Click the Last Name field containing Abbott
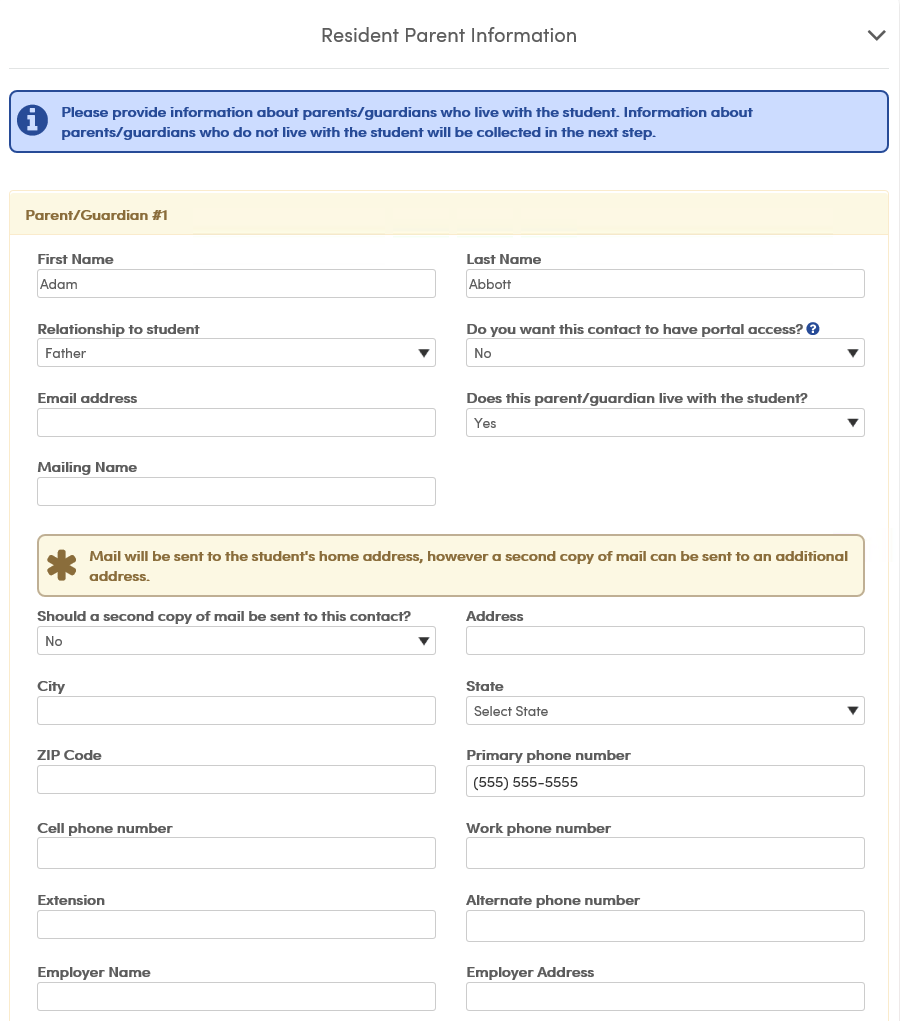The image size is (900, 1021). [x=665, y=284]
